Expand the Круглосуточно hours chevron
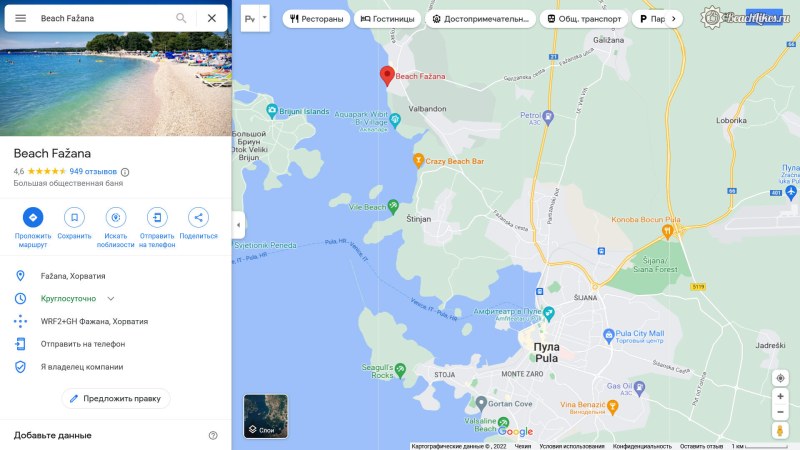This screenshot has height=450, width=800. click(111, 298)
